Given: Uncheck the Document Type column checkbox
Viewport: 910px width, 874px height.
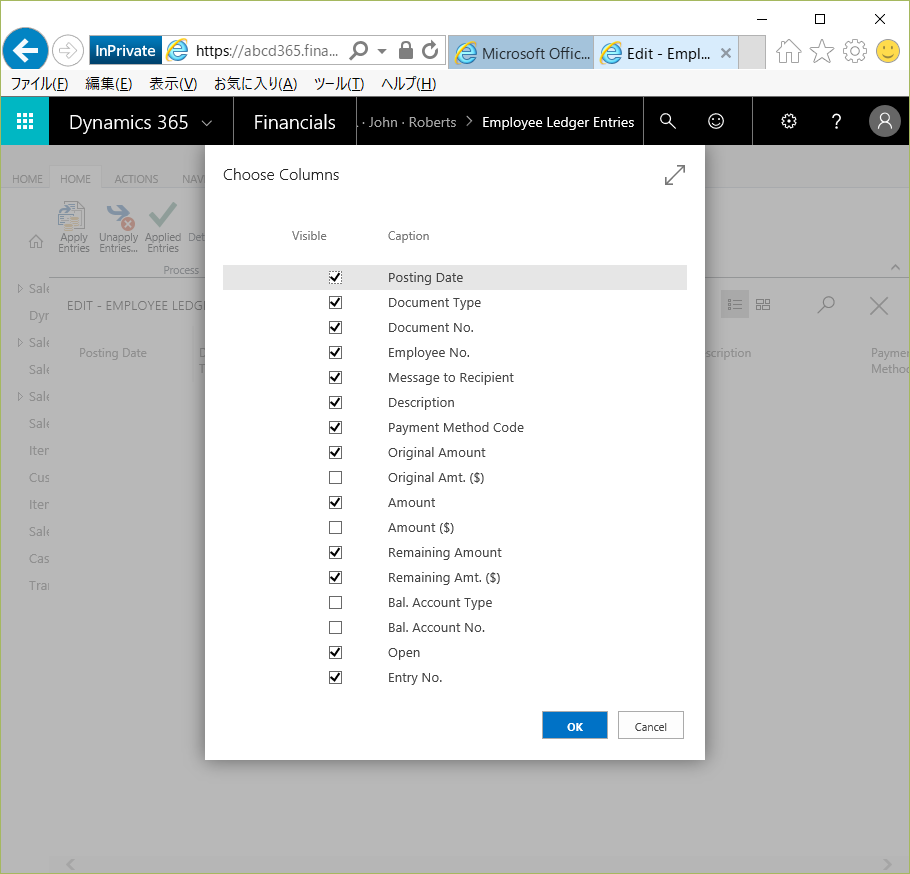Looking at the screenshot, I should (x=335, y=302).
